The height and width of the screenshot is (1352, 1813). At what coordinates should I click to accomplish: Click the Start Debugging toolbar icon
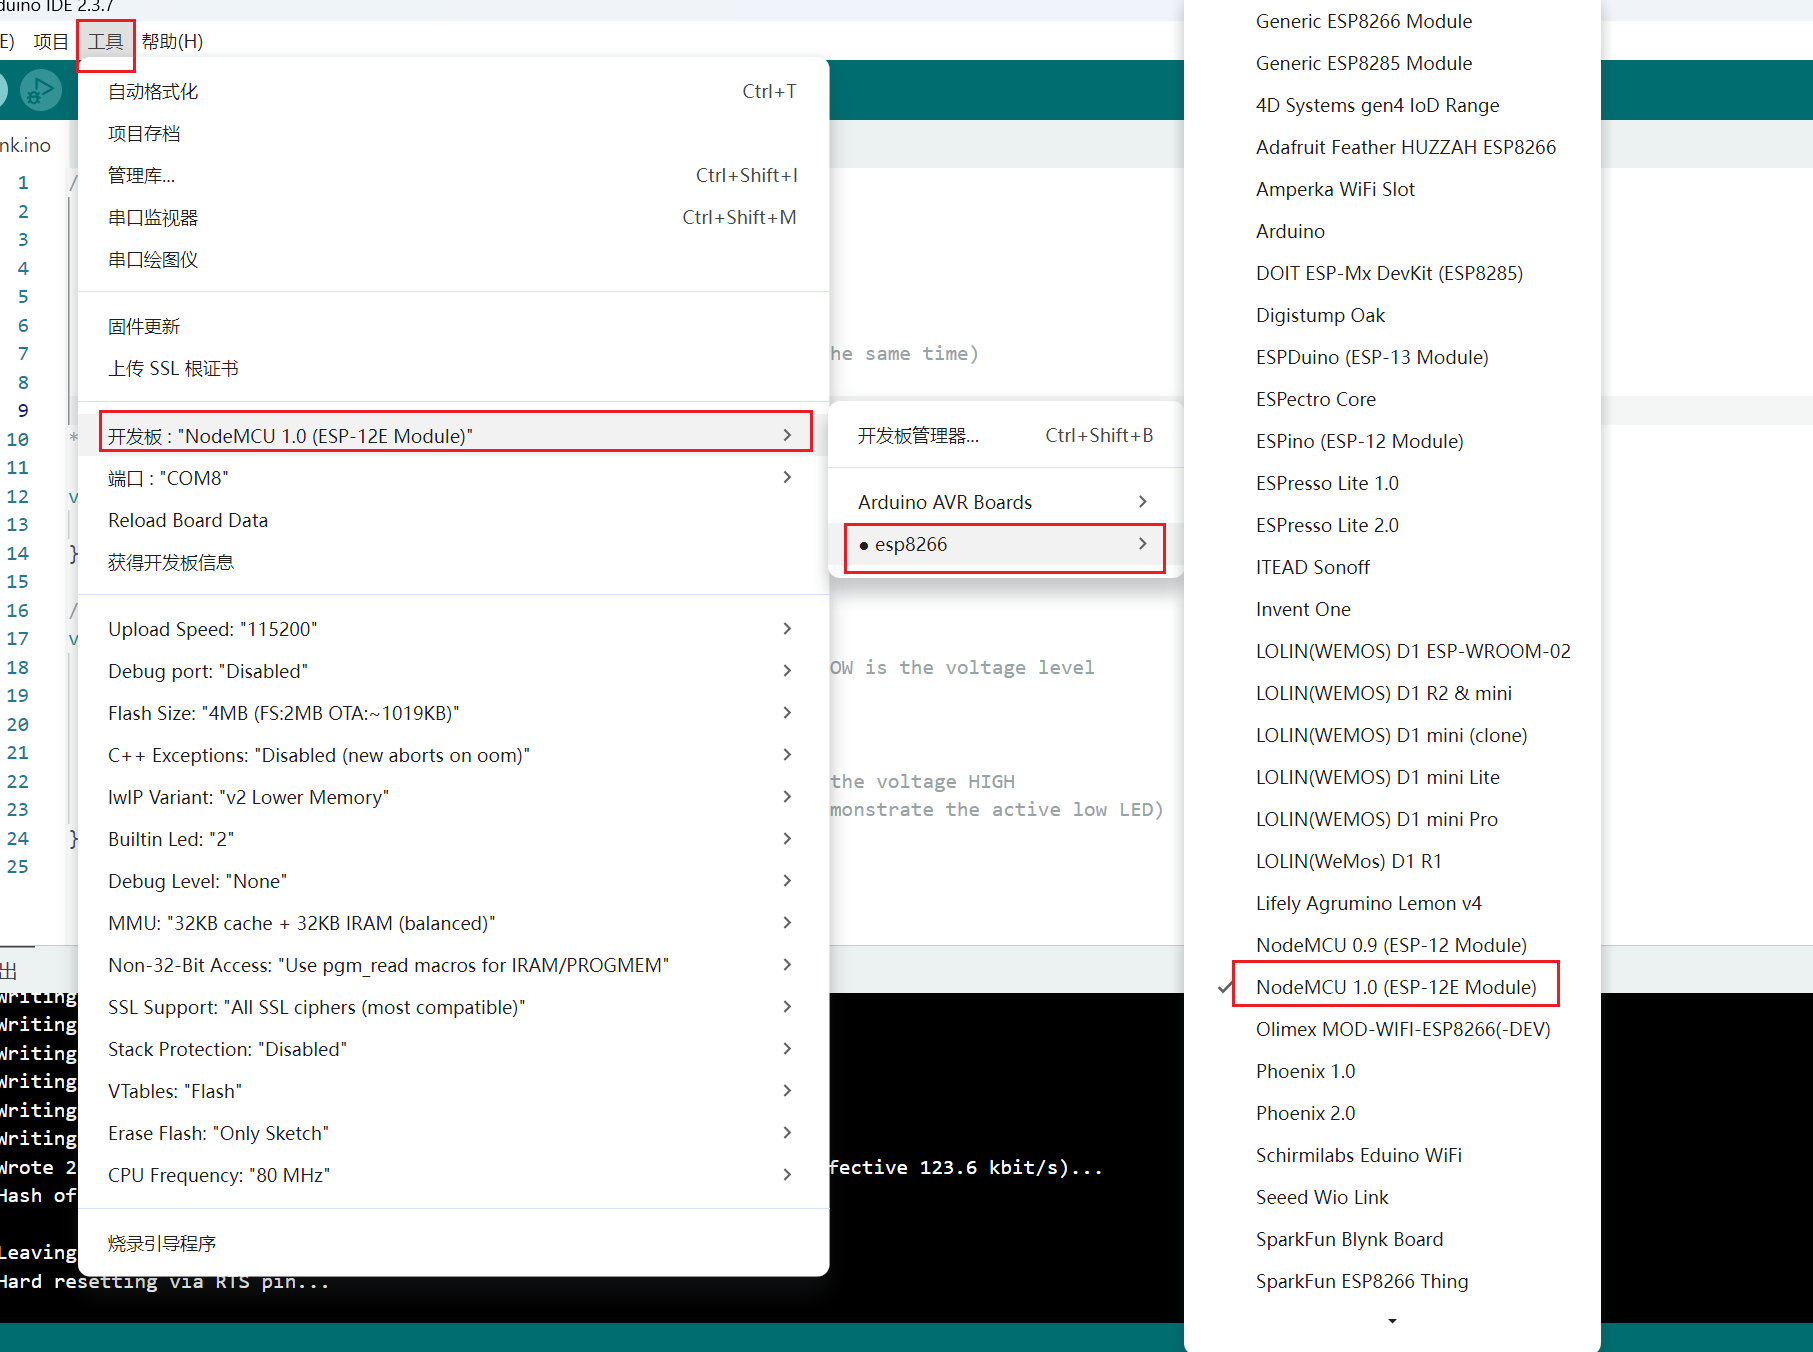pos(40,91)
